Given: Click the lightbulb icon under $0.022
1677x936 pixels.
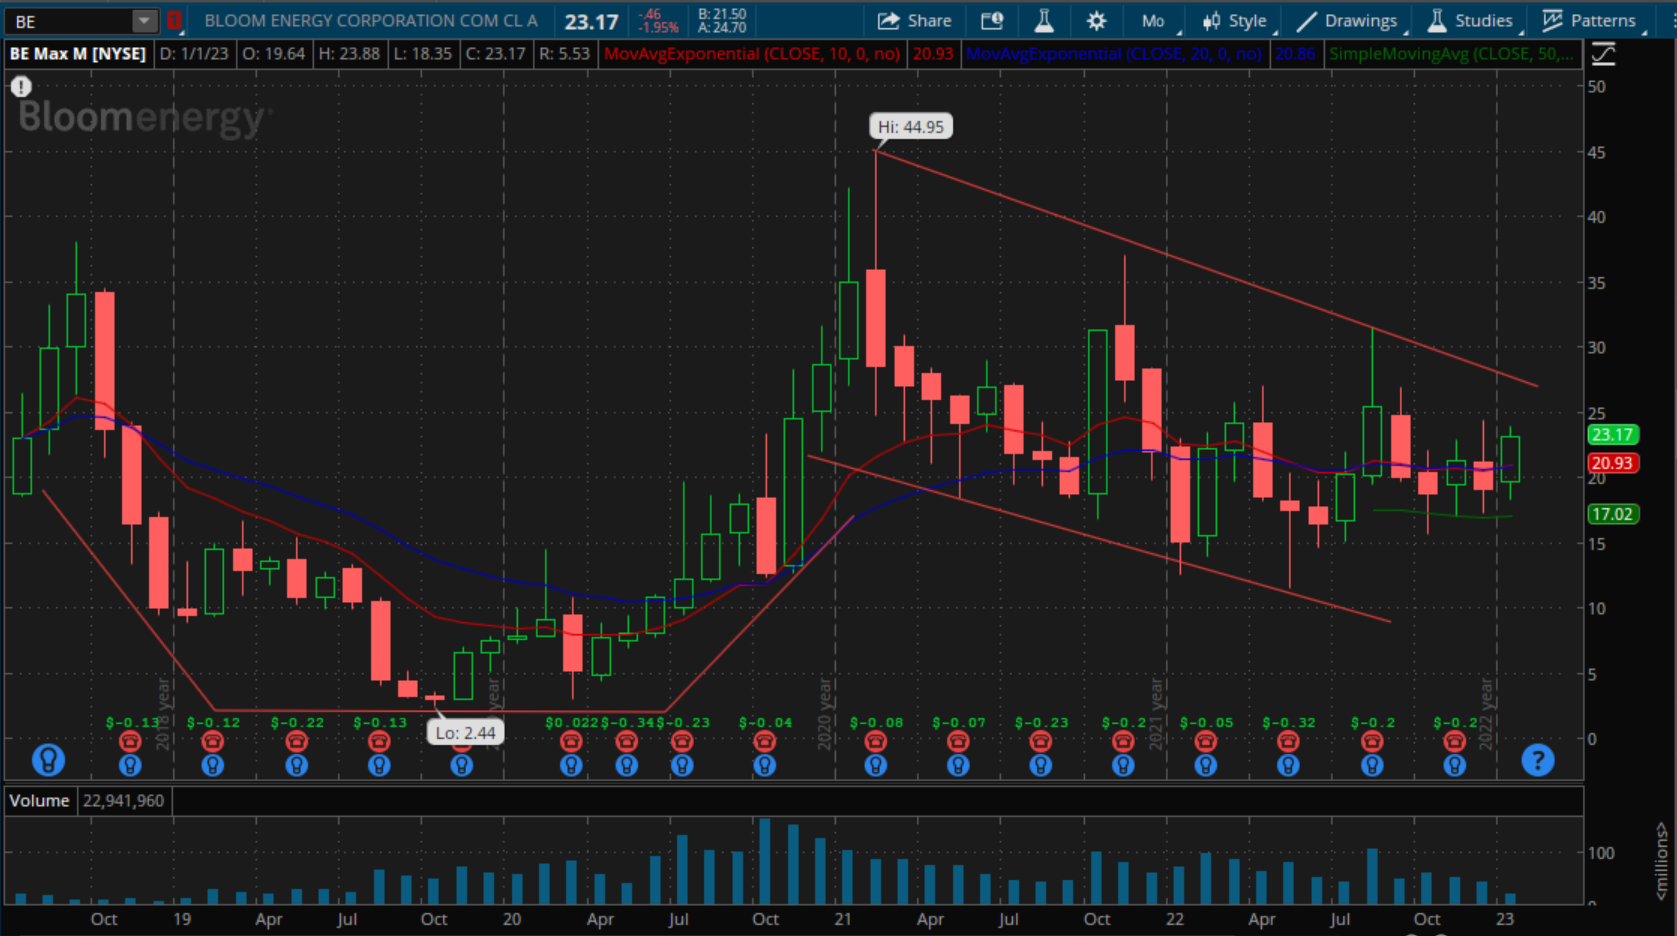Looking at the screenshot, I should pyautogui.click(x=571, y=765).
